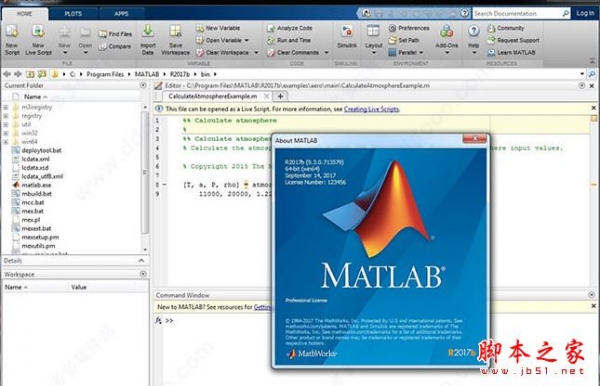
Task: Close the About MATLAB dialog
Action: [x=474, y=138]
